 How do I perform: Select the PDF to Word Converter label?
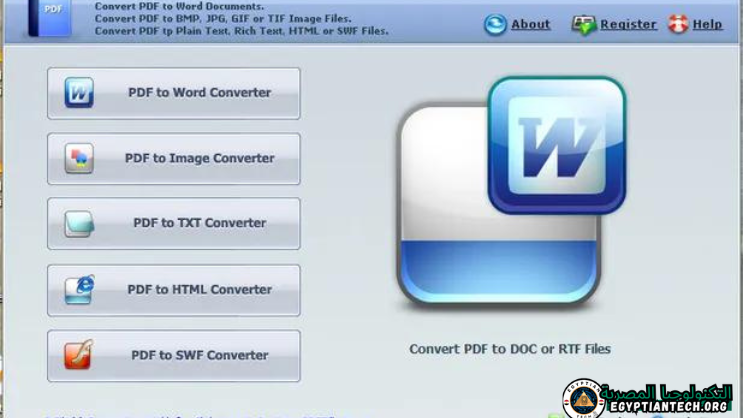199,93
